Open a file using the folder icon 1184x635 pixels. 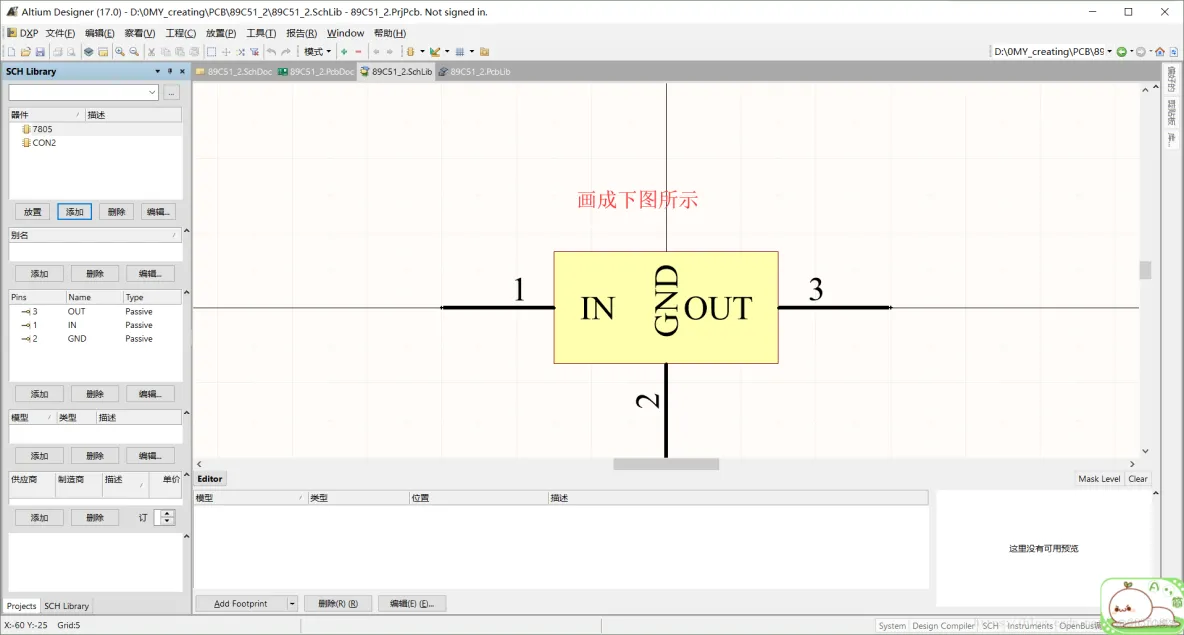26,52
